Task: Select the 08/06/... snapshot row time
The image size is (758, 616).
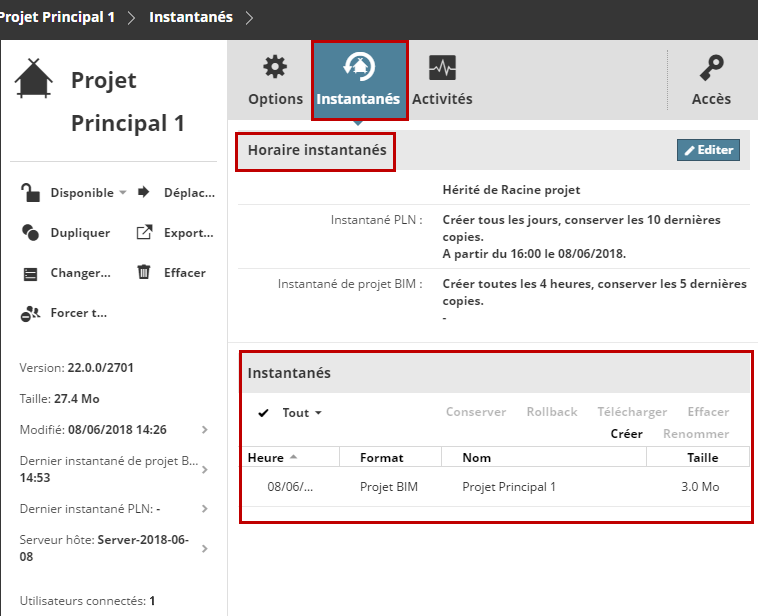Action: click(290, 486)
